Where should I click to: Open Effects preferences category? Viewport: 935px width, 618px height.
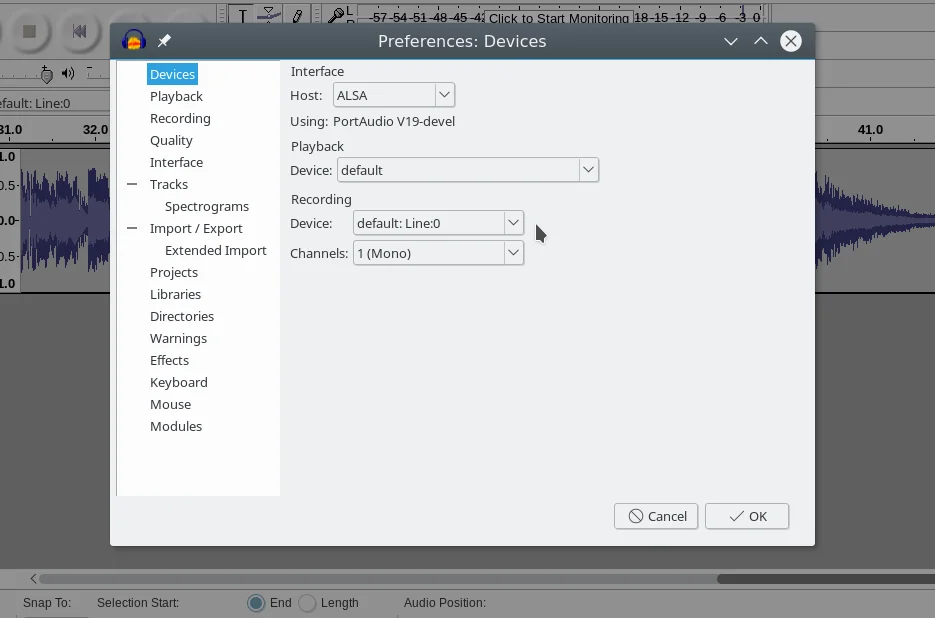tap(169, 361)
